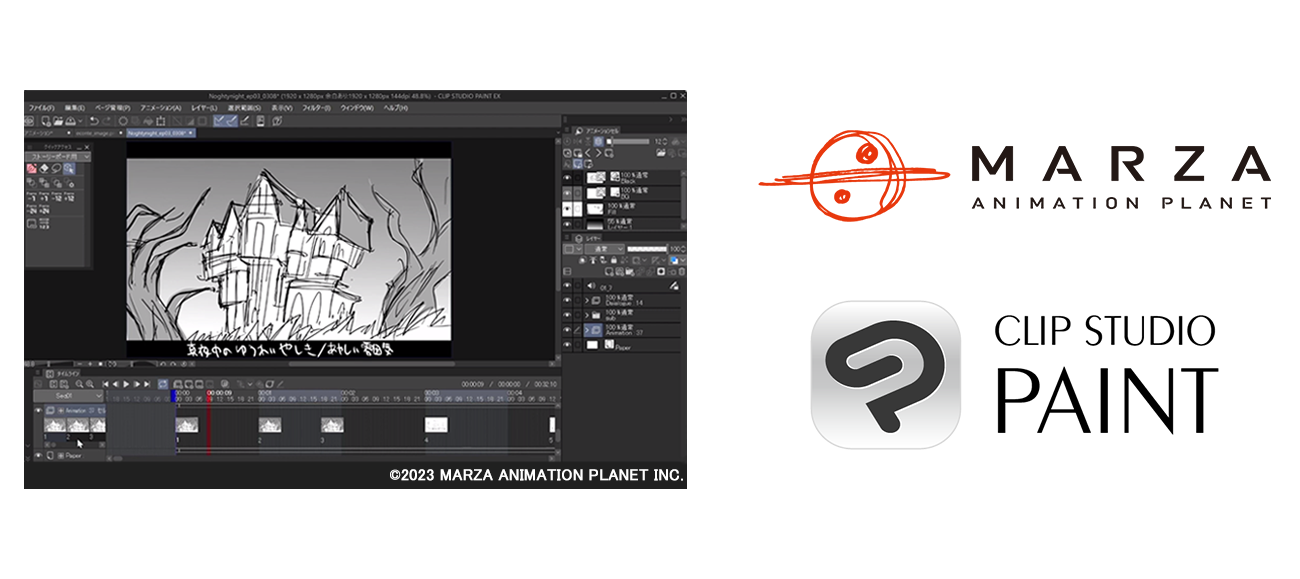Click the Frame -12 shortcut in Quick Access
This screenshot has width=1300, height=579.
pyautogui.click(x=57, y=197)
